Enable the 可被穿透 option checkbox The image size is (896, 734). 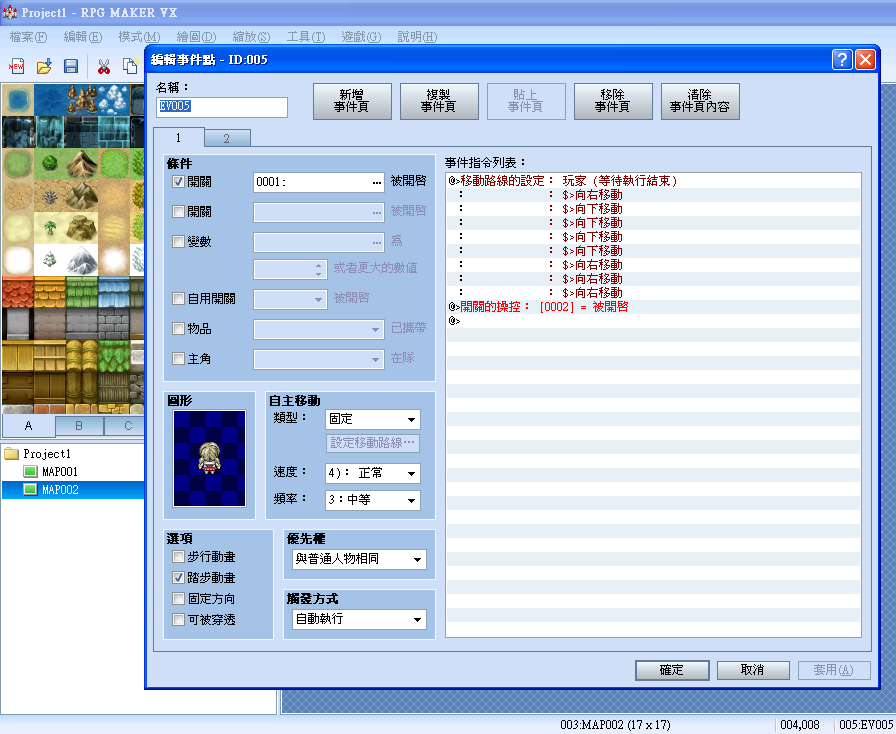(x=178, y=620)
